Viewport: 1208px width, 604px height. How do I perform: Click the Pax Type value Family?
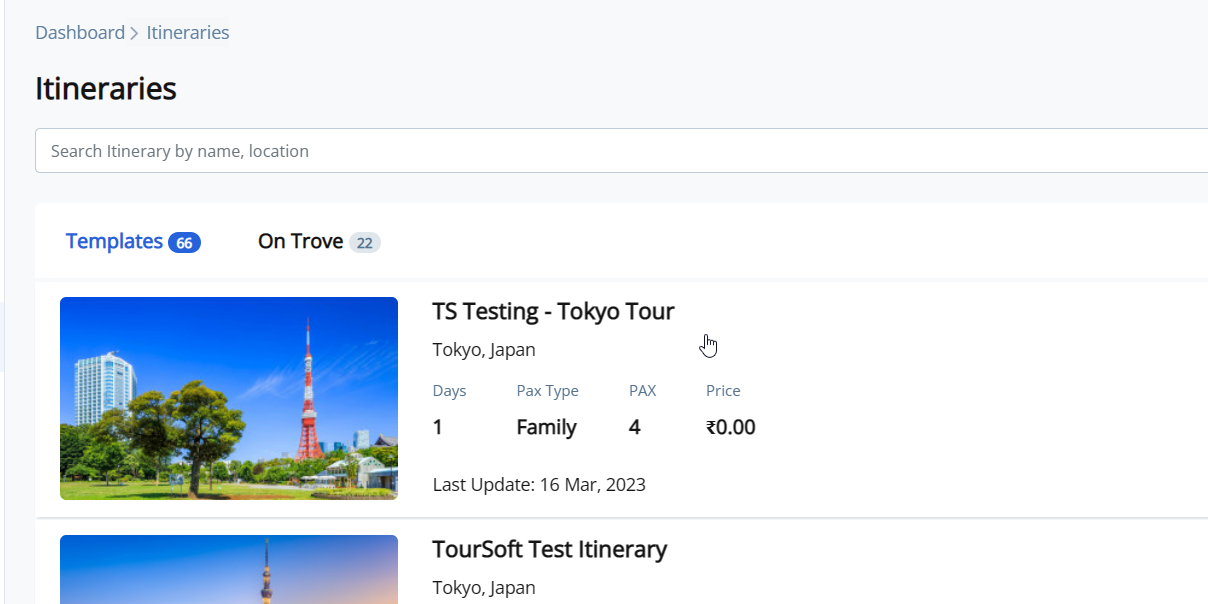pyautogui.click(x=546, y=428)
